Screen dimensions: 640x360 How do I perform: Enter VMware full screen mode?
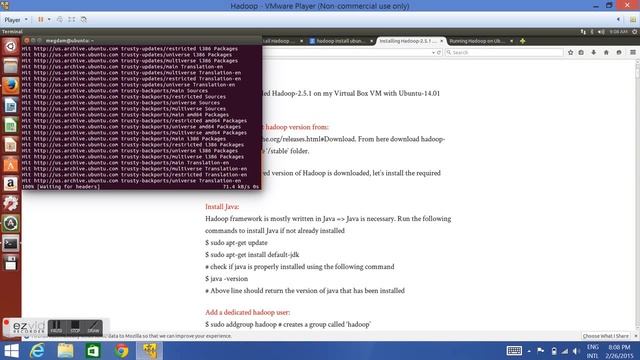pyautogui.click(x=72, y=20)
